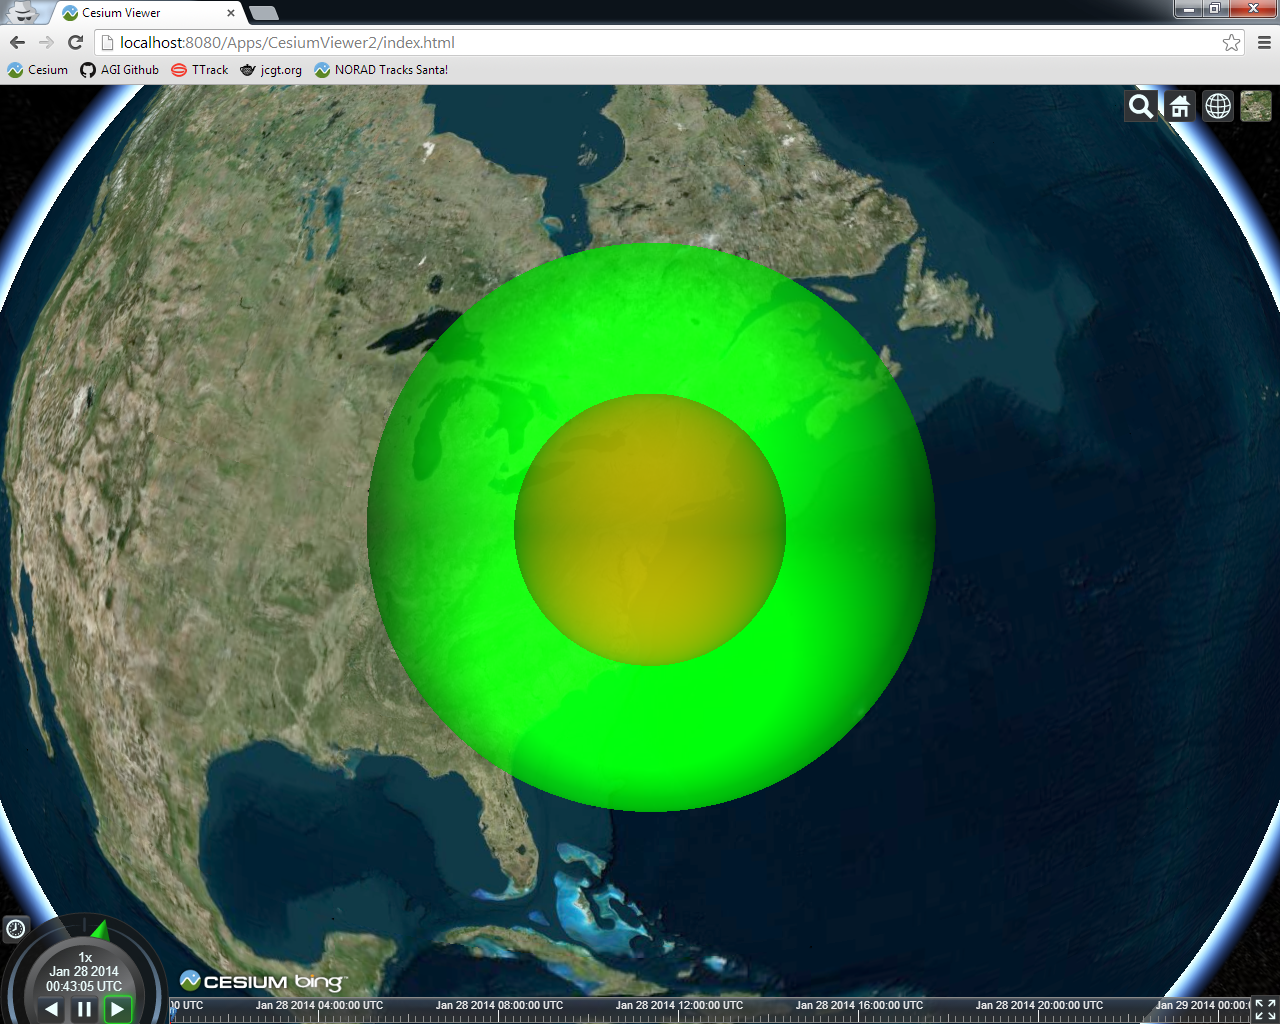This screenshot has height=1024, width=1280.
Task: Open a new browser tab
Action: 263,13
